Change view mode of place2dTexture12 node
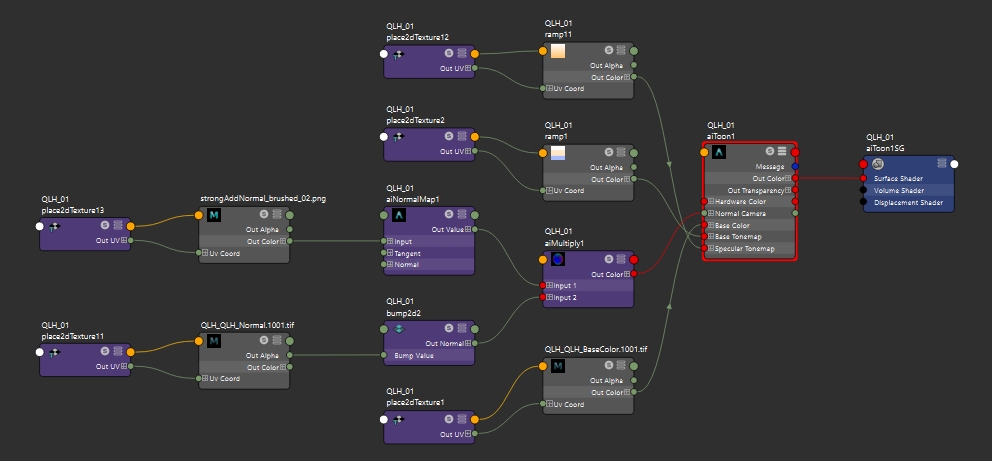The height and width of the screenshot is (461, 992). 462,54
